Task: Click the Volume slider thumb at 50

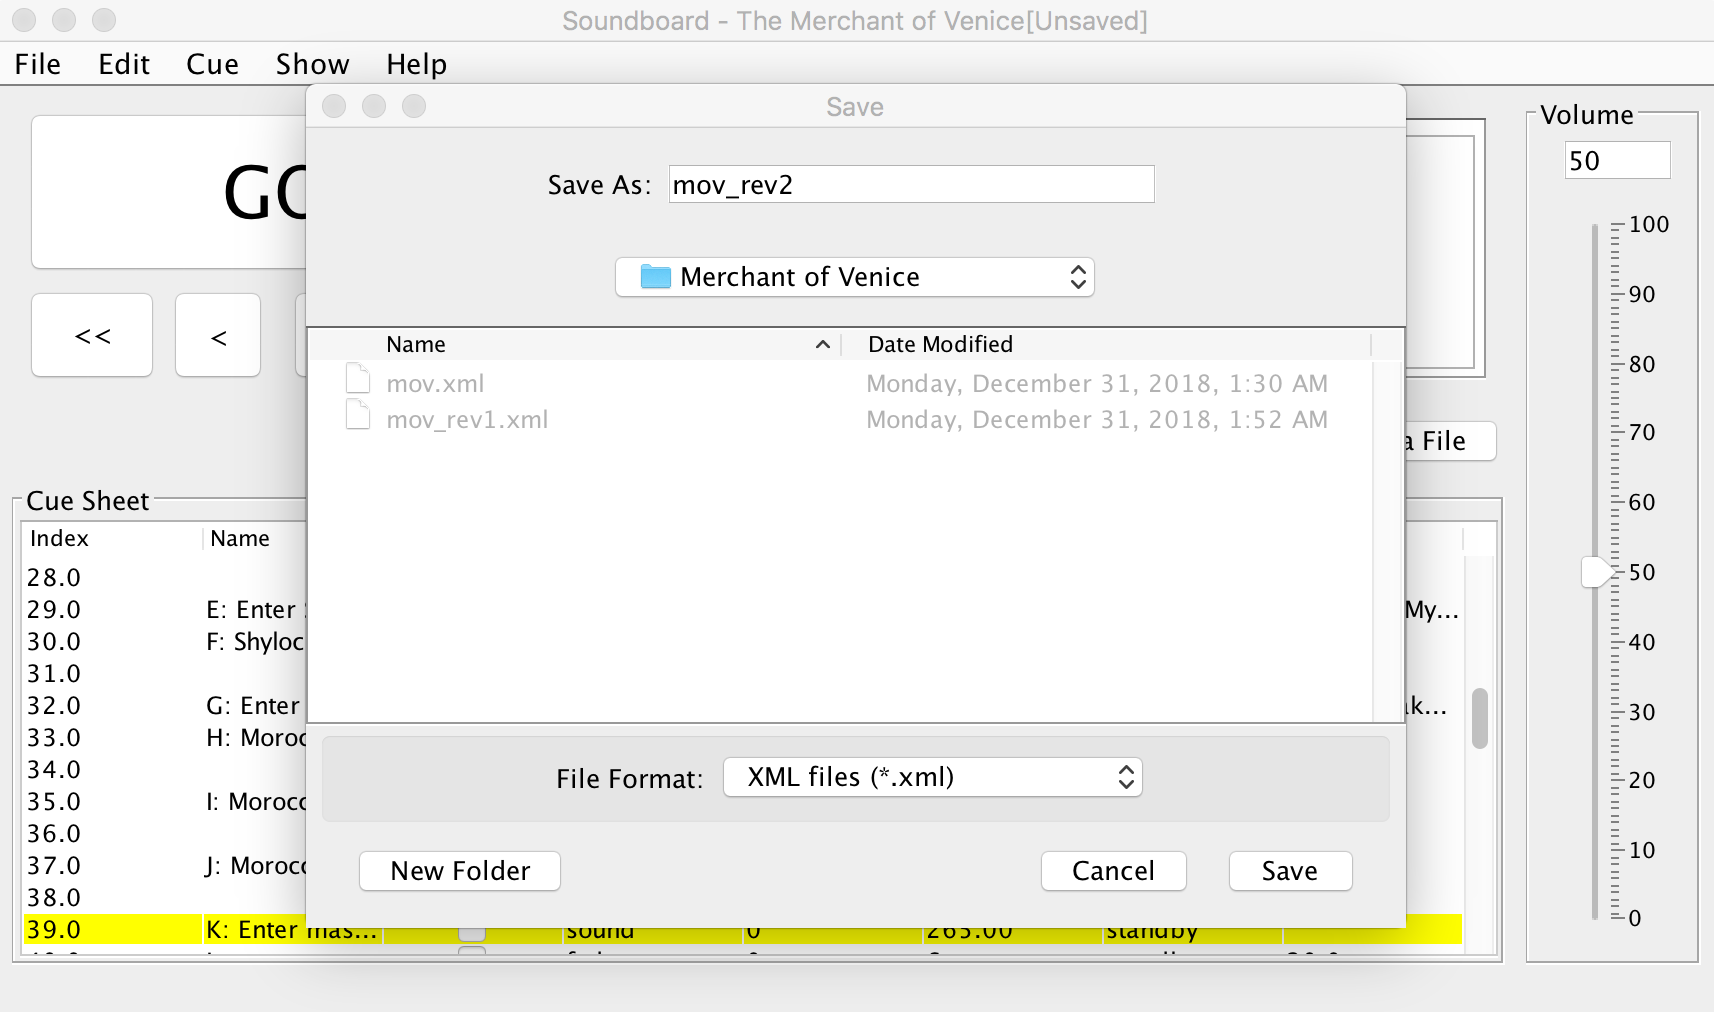Action: (x=1596, y=572)
